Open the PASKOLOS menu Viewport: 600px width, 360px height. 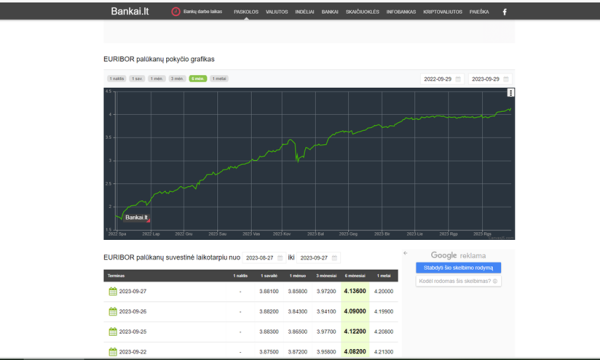246,12
